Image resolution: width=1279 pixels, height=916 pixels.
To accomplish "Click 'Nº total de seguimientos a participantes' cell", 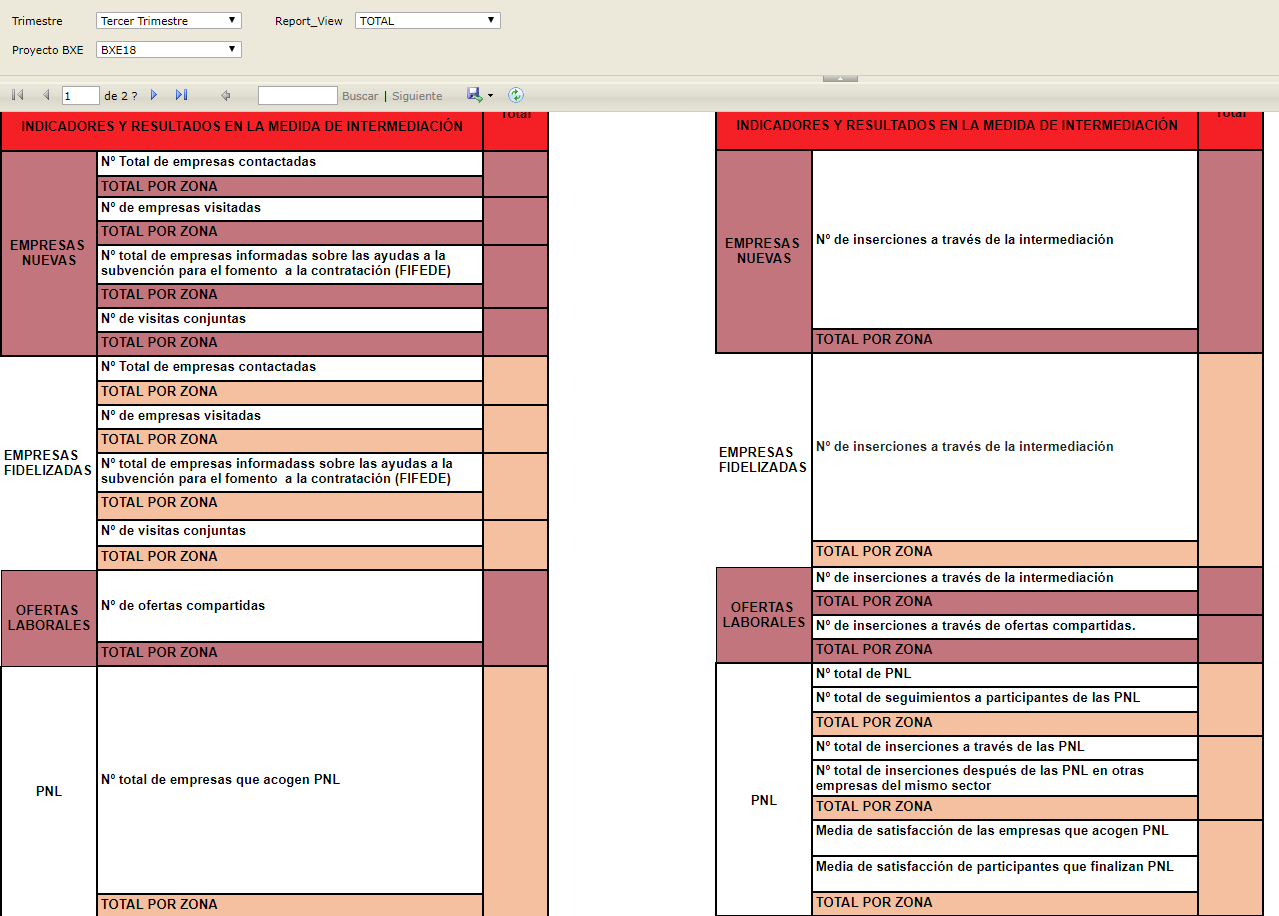I will 1005,699.
